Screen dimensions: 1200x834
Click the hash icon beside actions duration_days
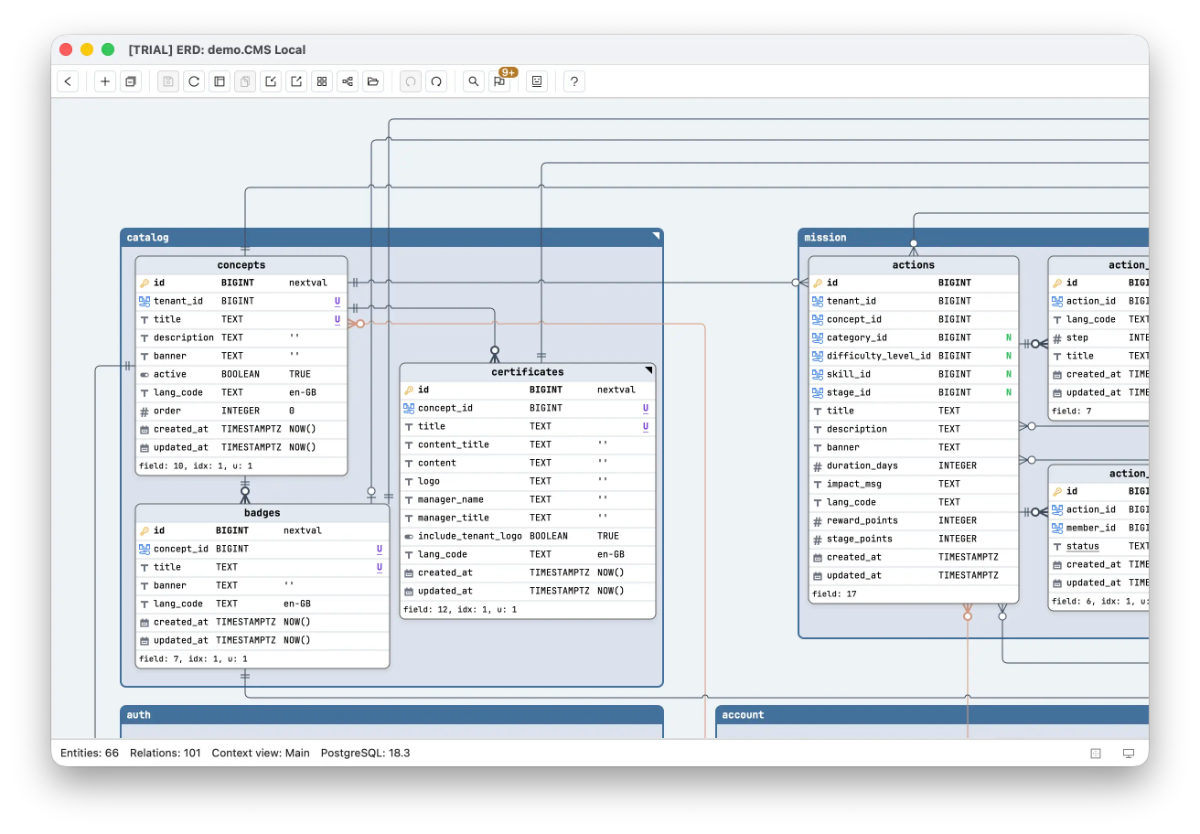[x=818, y=466]
